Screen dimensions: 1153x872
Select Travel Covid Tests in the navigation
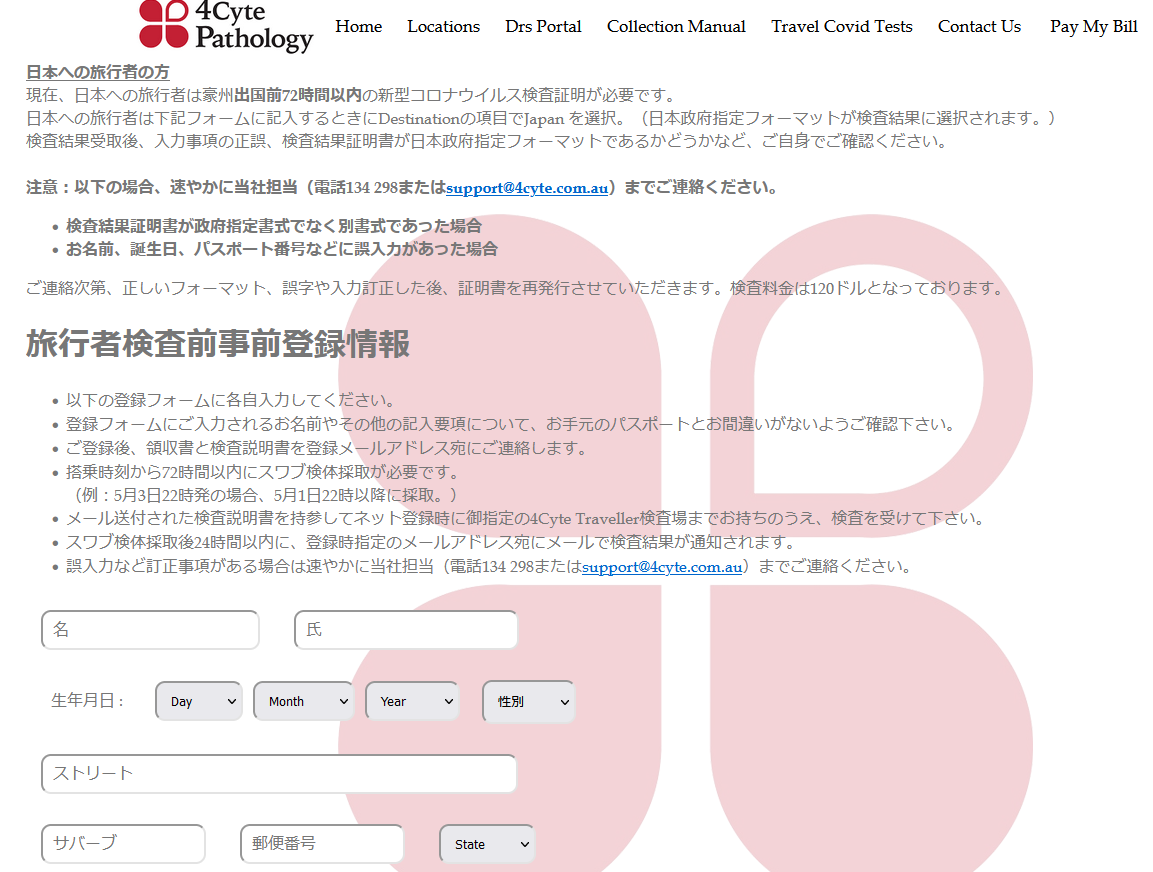(841, 27)
